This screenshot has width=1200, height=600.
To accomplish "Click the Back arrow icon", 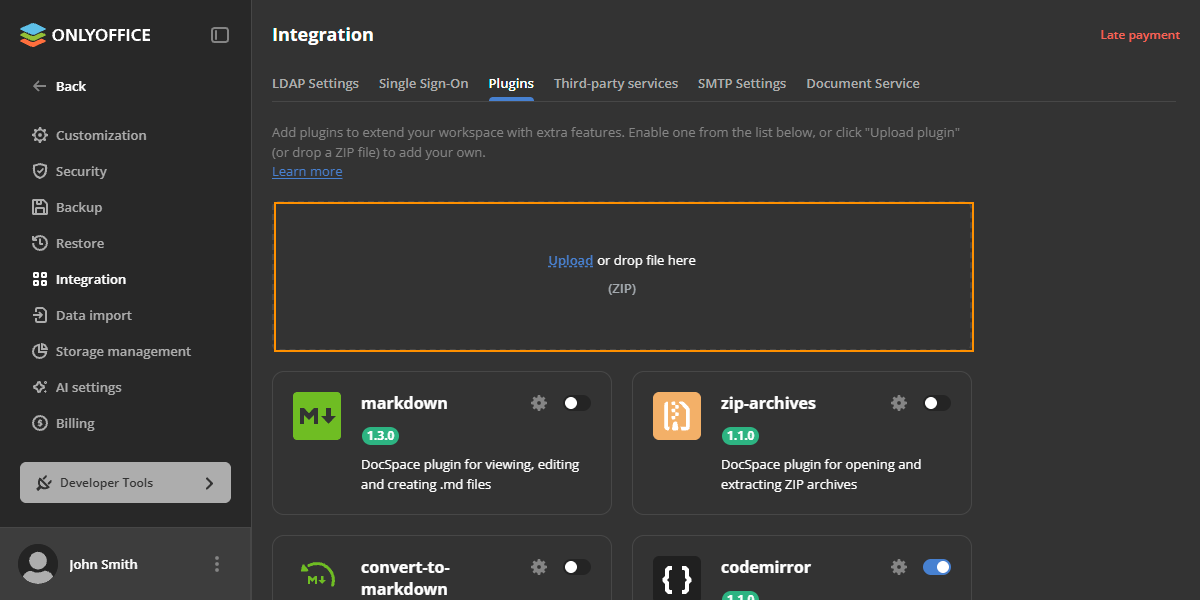I will pos(40,86).
